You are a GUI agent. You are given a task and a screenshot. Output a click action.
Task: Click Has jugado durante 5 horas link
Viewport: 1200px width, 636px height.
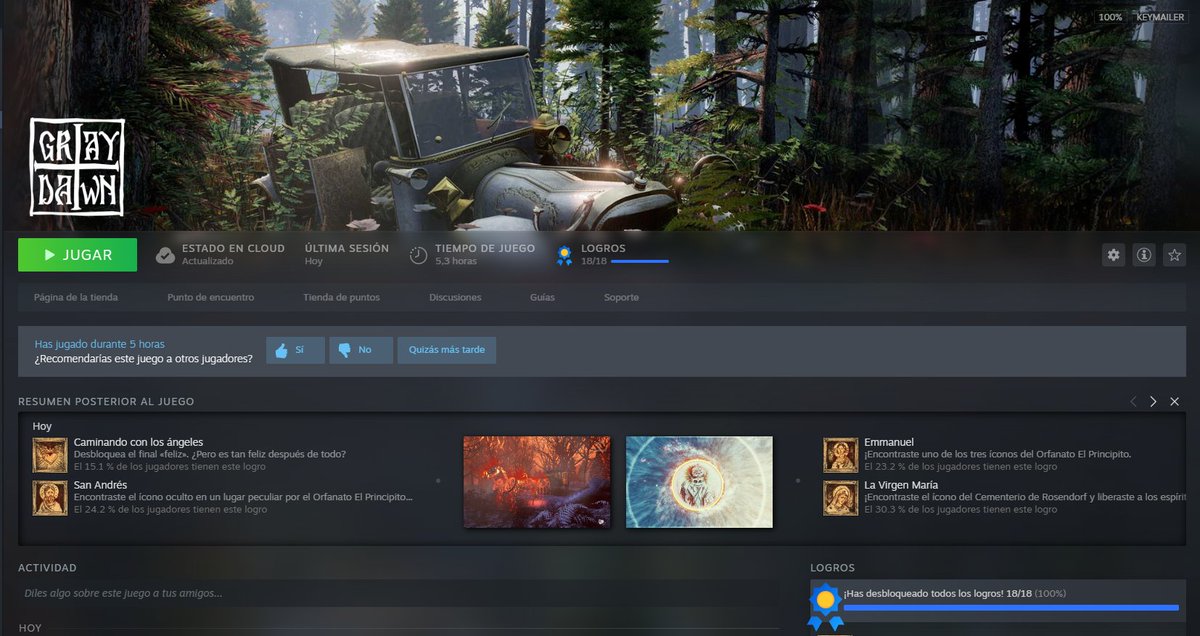pyautogui.click(x=100, y=344)
